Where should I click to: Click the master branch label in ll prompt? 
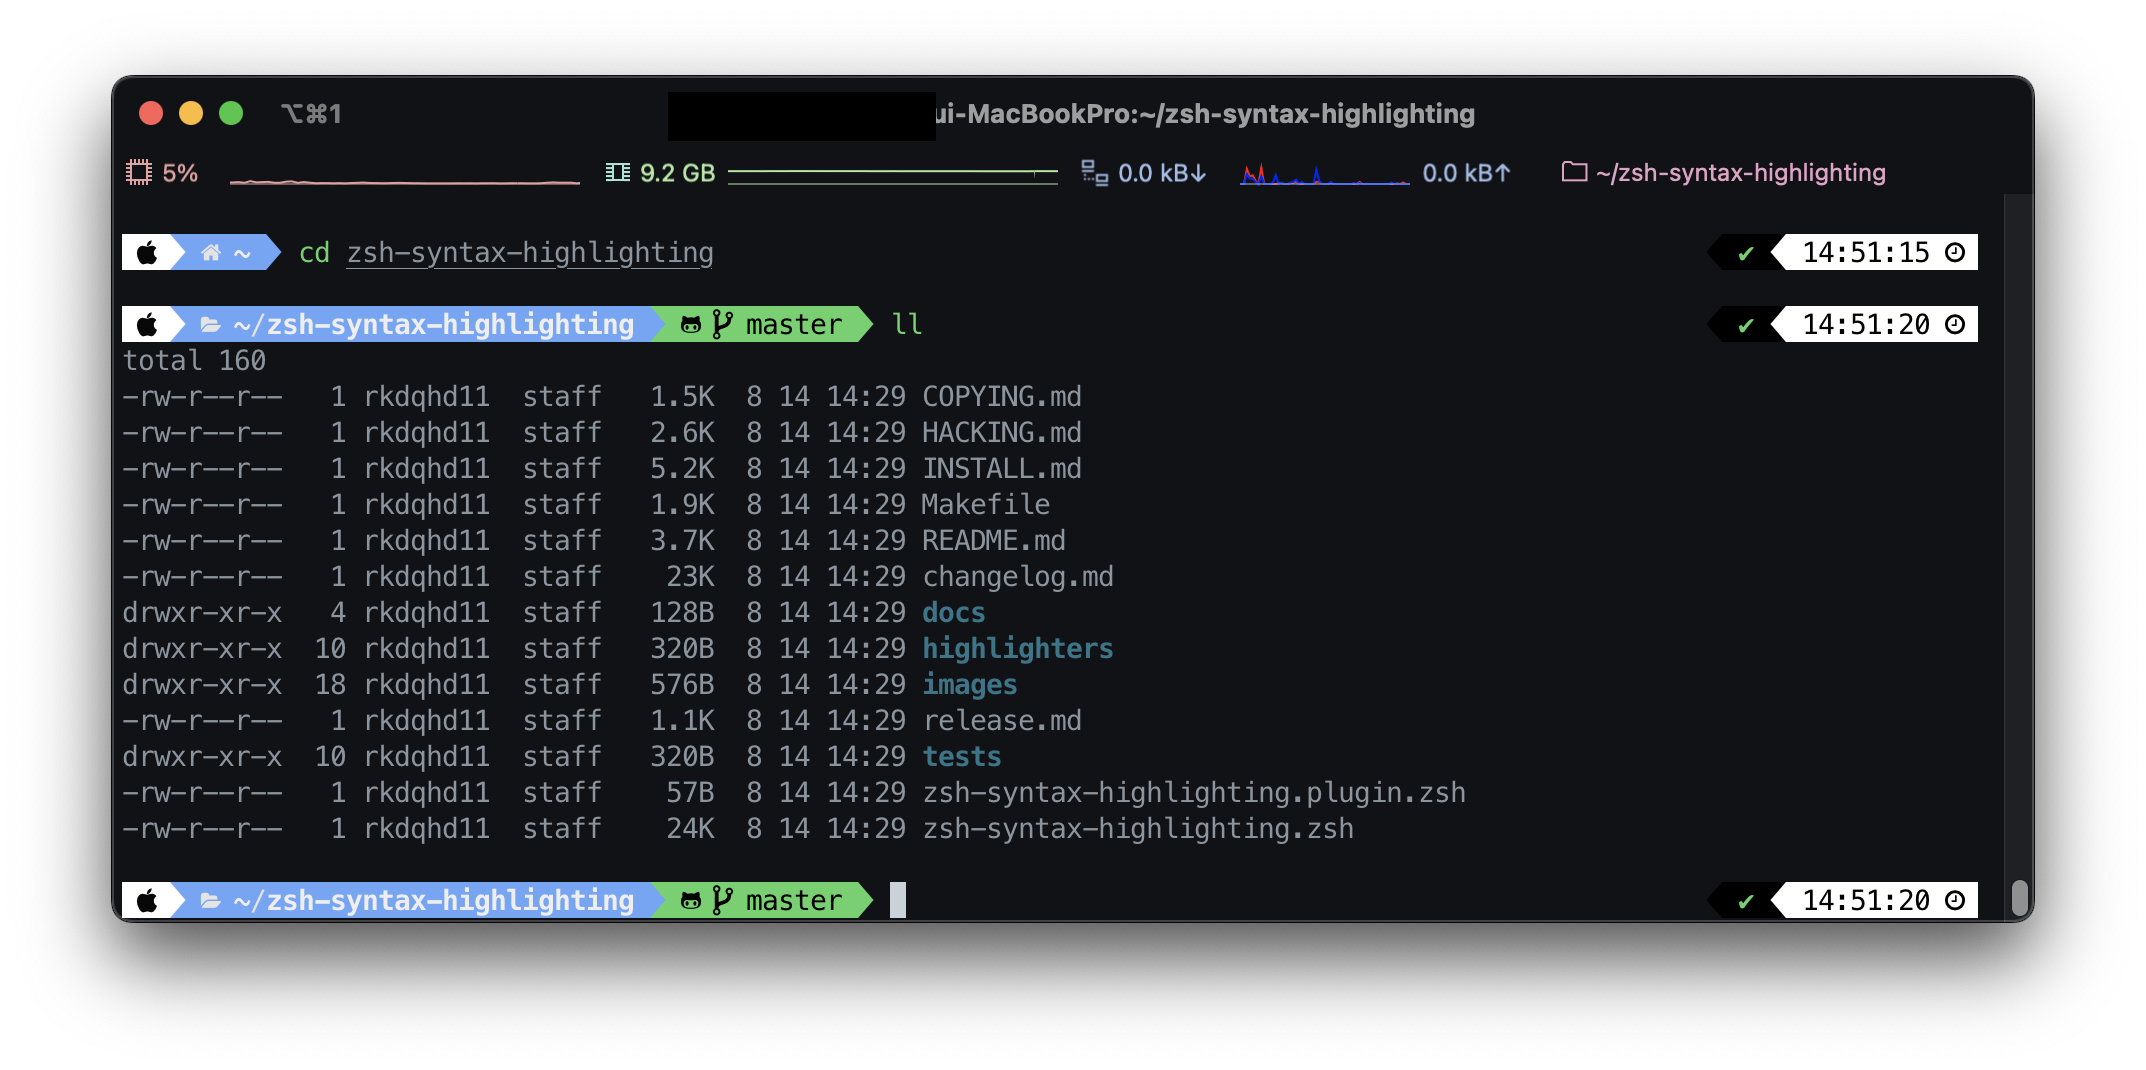pyautogui.click(x=794, y=325)
